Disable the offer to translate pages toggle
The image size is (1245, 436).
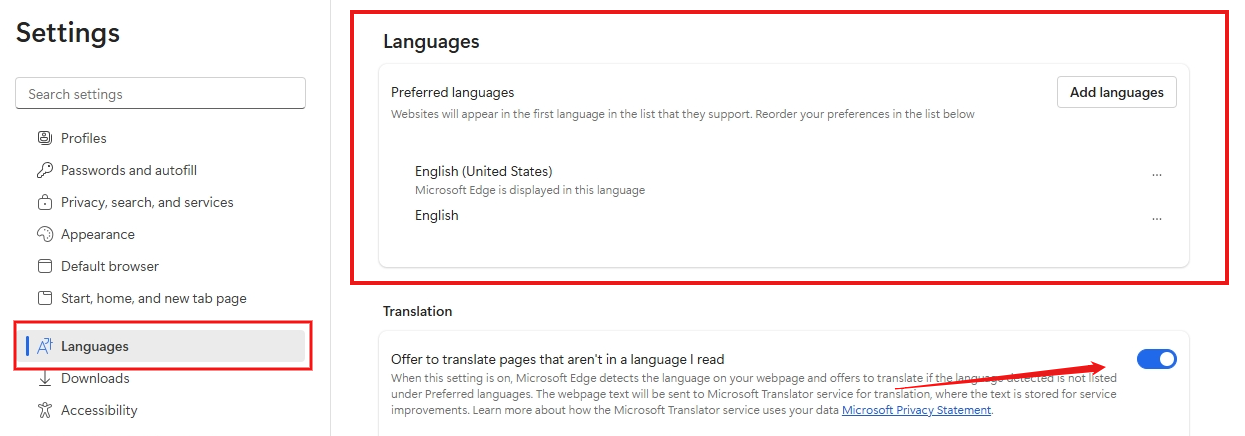coord(1156,359)
